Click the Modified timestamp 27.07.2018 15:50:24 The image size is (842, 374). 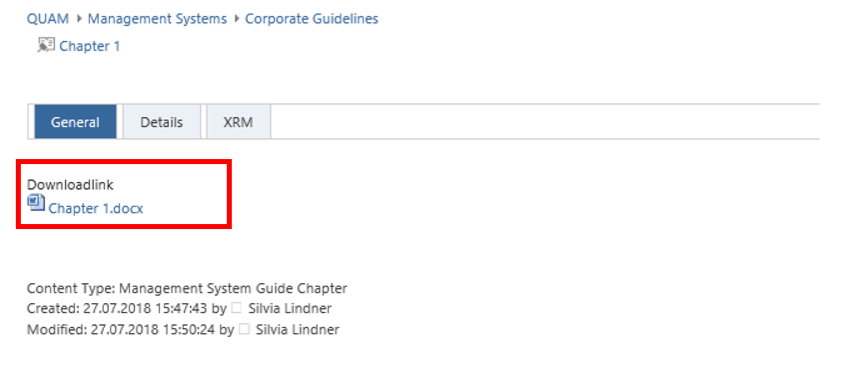point(154,329)
